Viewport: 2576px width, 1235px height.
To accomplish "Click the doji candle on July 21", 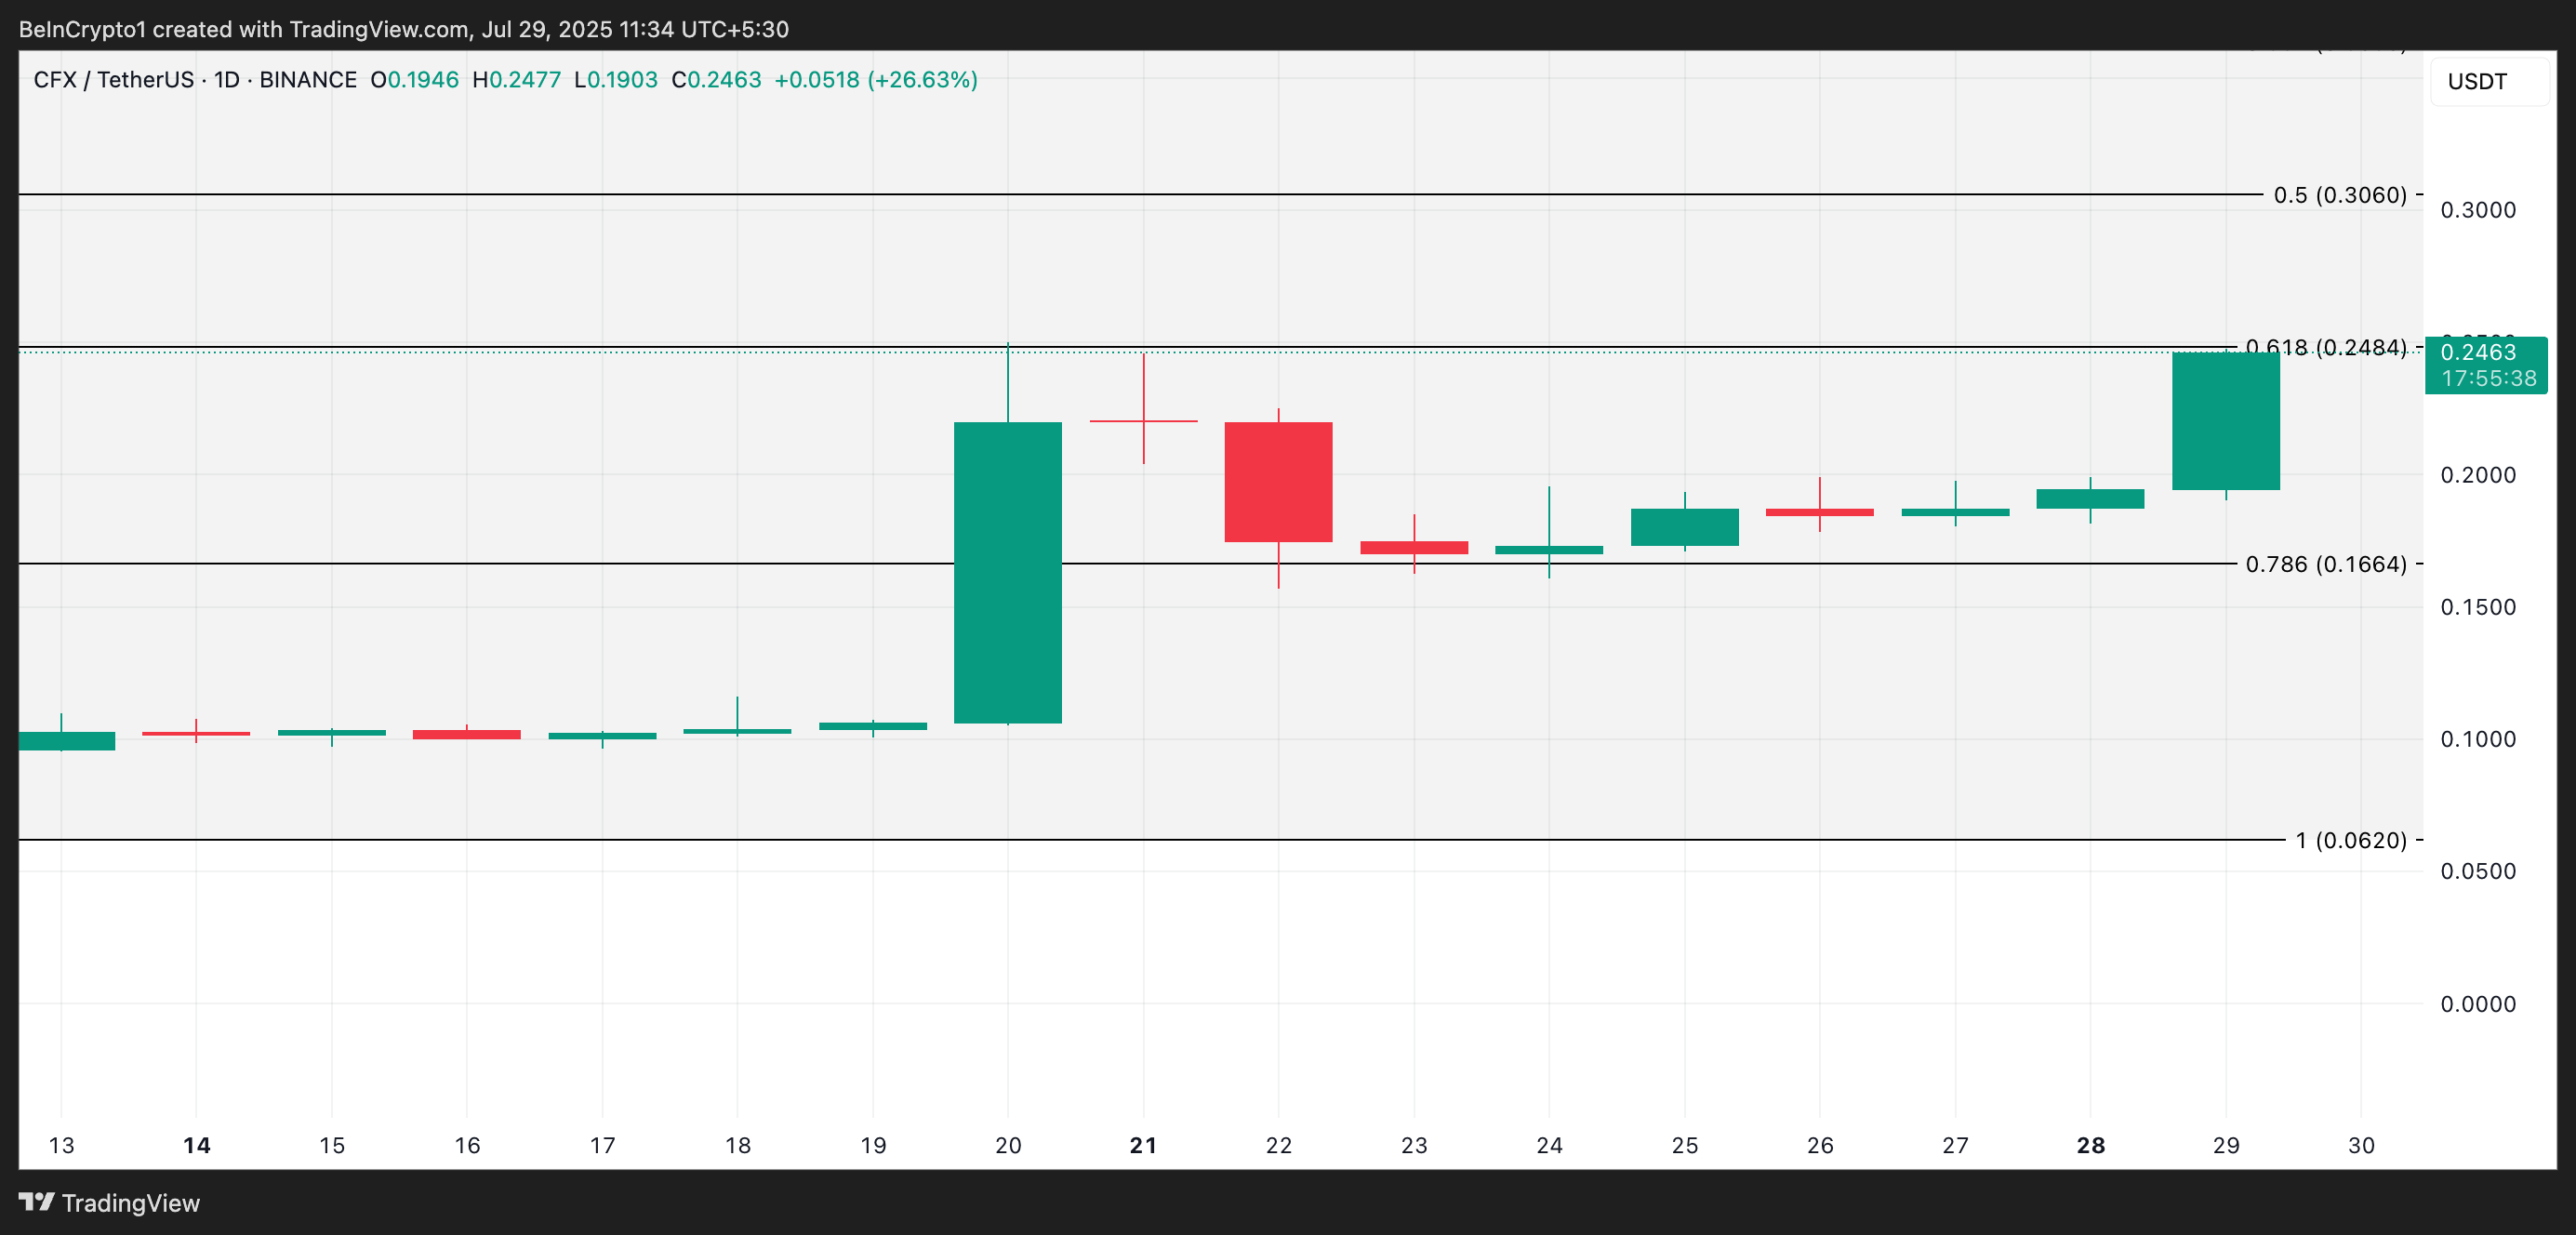I will pyautogui.click(x=1143, y=422).
